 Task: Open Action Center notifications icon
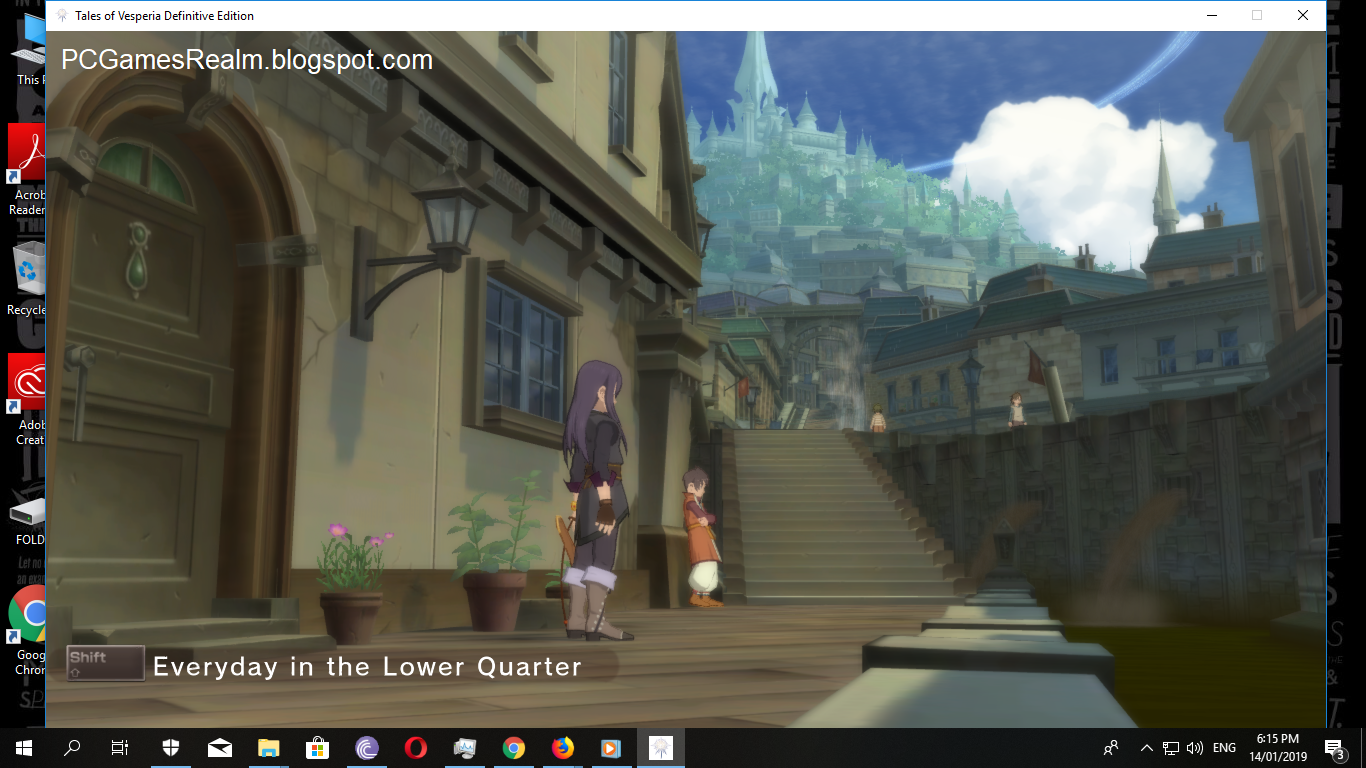pyautogui.click(x=1335, y=747)
